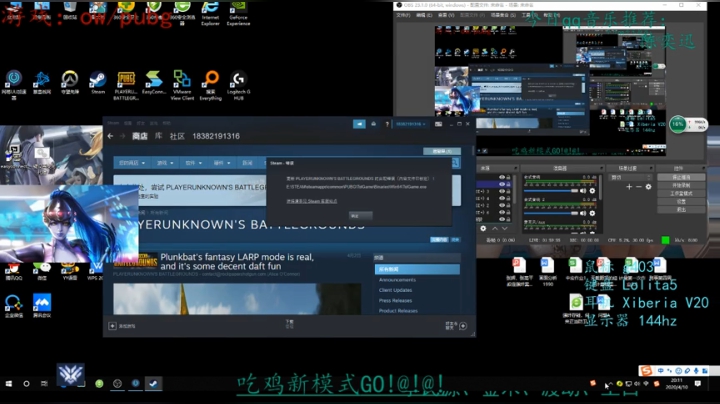Expand the Steam 软件 store dropdown

[193, 163]
